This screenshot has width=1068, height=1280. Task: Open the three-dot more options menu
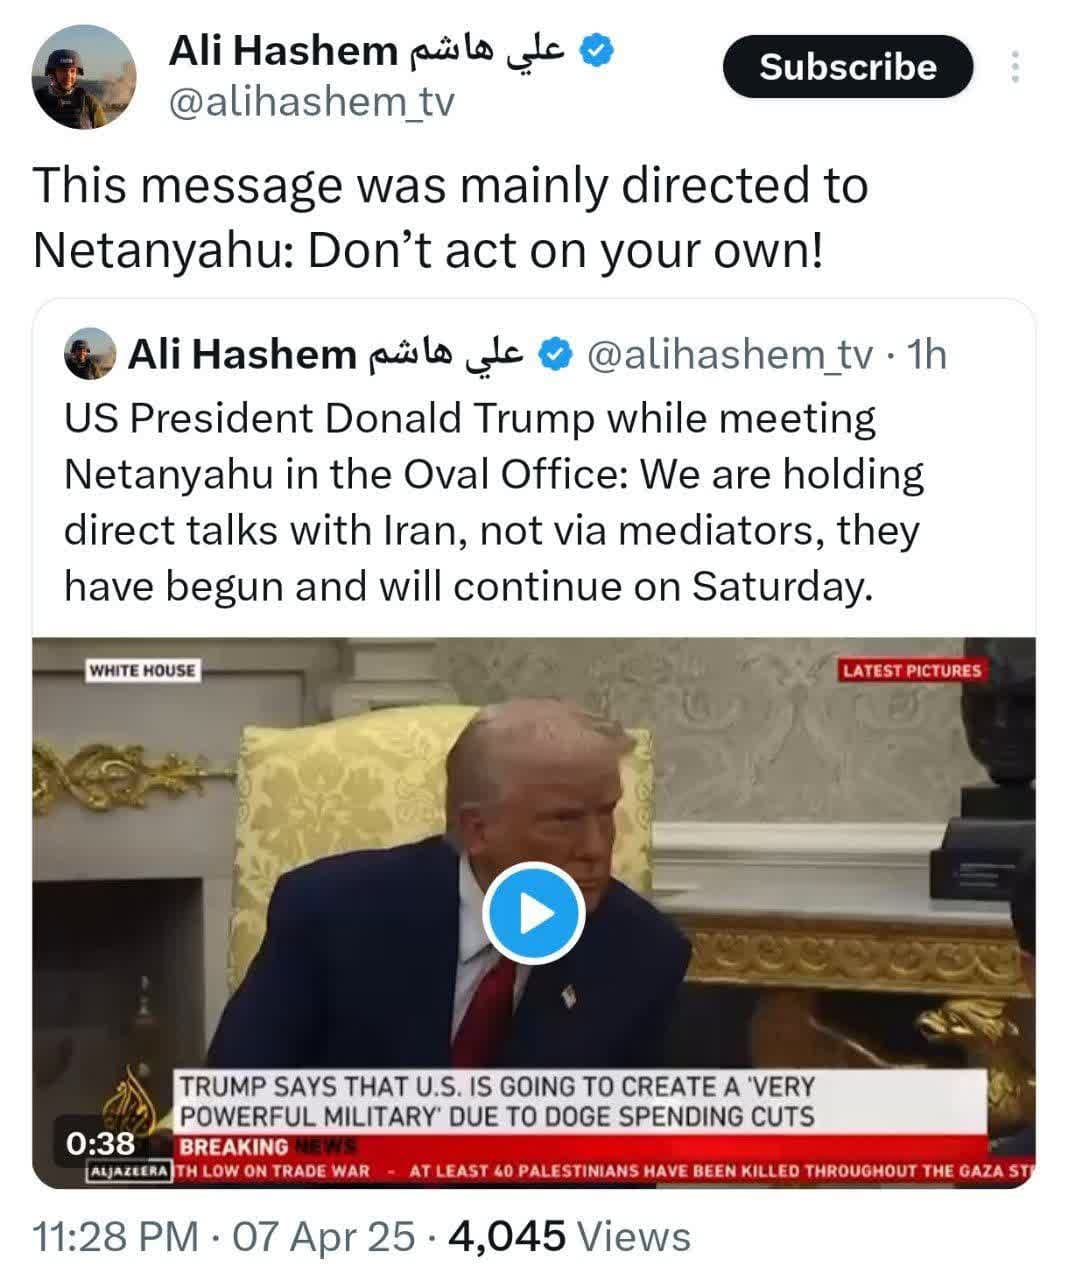click(x=1015, y=67)
